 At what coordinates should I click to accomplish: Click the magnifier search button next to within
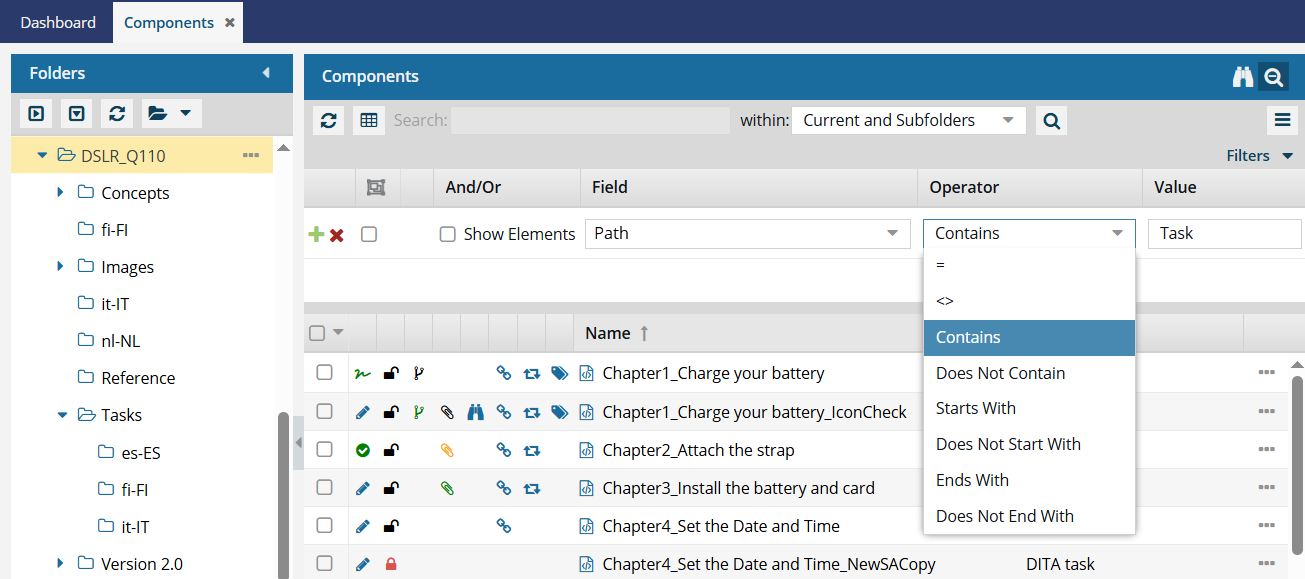tap(1051, 121)
